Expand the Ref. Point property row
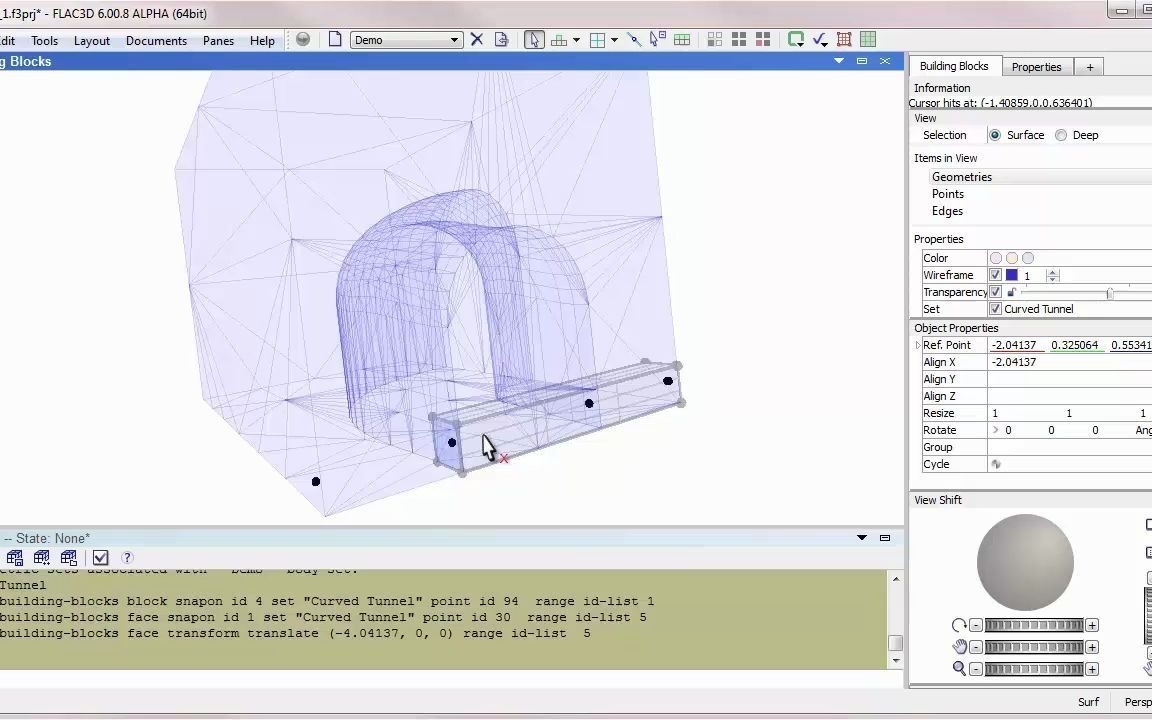The image size is (1152, 720). pos(917,345)
